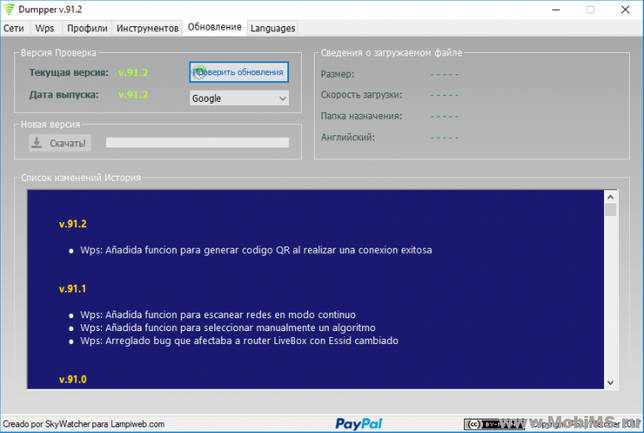Switch to the Wps tab
The width and height of the screenshot is (644, 433).
pos(44,28)
